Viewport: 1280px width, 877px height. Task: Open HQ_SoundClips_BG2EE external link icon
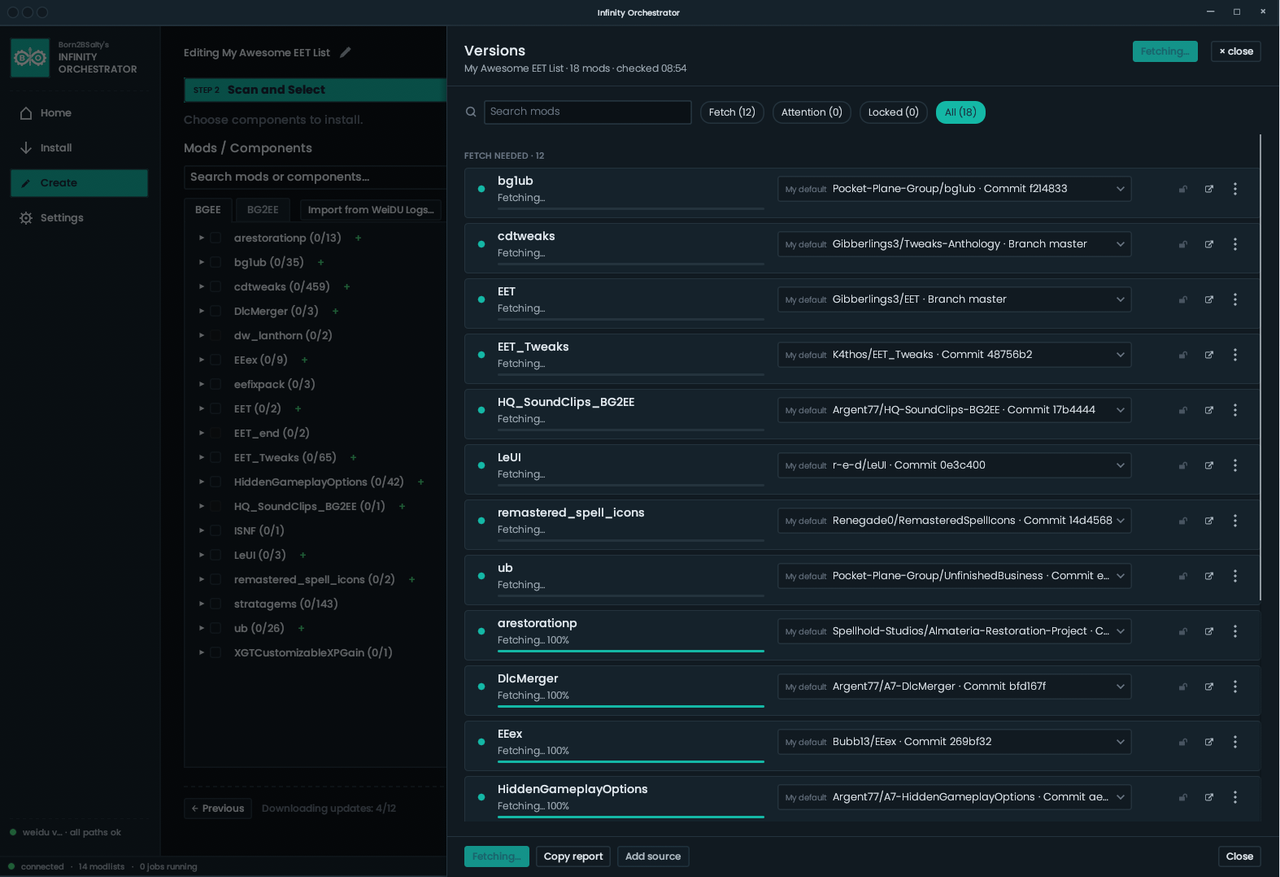(x=1209, y=410)
